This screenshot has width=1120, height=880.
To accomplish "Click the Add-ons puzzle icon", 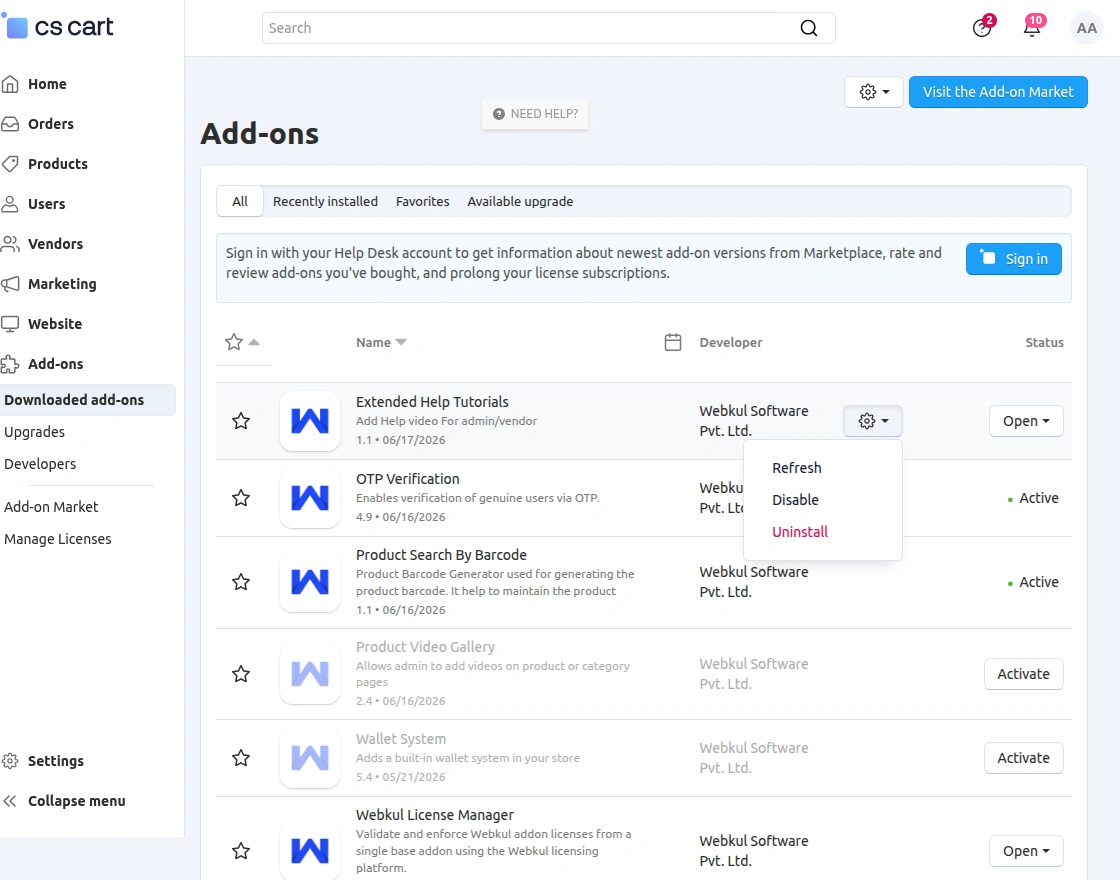I will click(10, 364).
